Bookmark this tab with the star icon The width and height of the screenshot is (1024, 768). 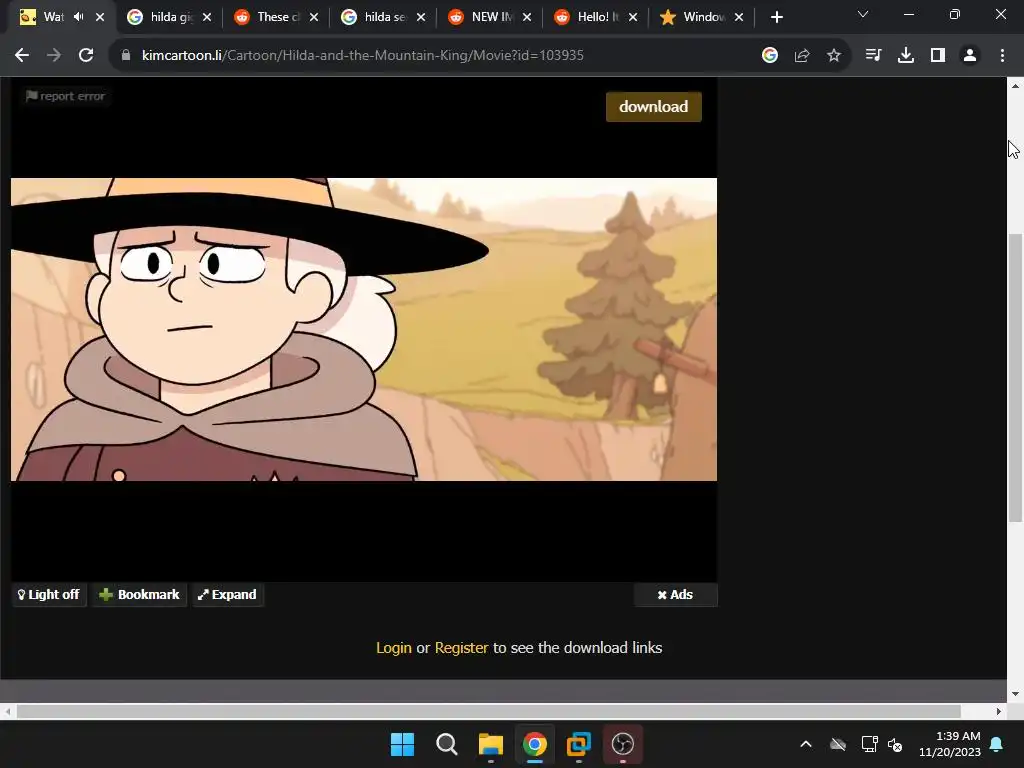[x=834, y=56]
